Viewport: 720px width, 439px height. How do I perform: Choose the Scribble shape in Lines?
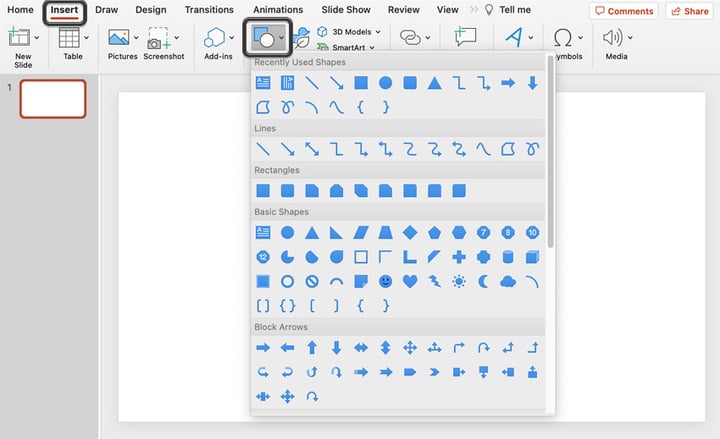532,149
